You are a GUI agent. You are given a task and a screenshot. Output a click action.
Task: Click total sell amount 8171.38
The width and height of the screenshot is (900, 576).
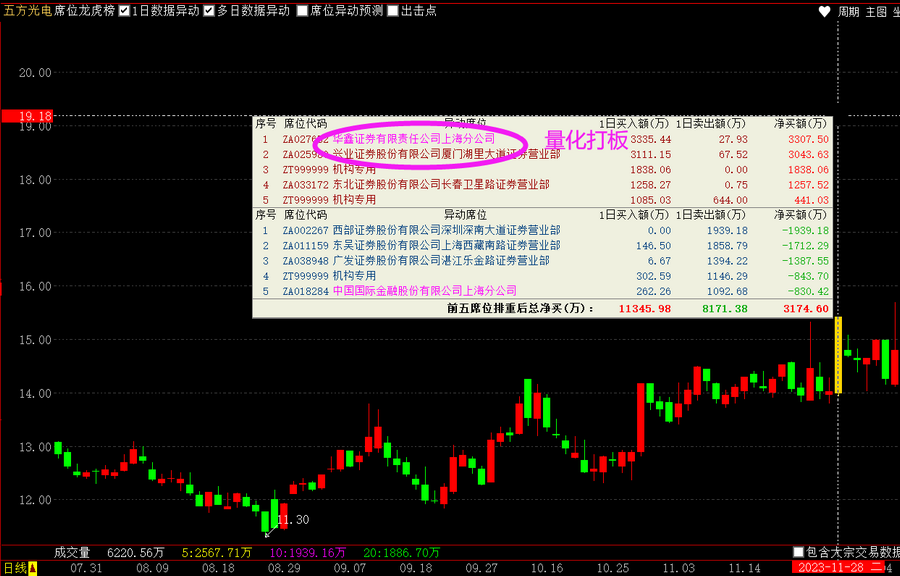click(725, 309)
